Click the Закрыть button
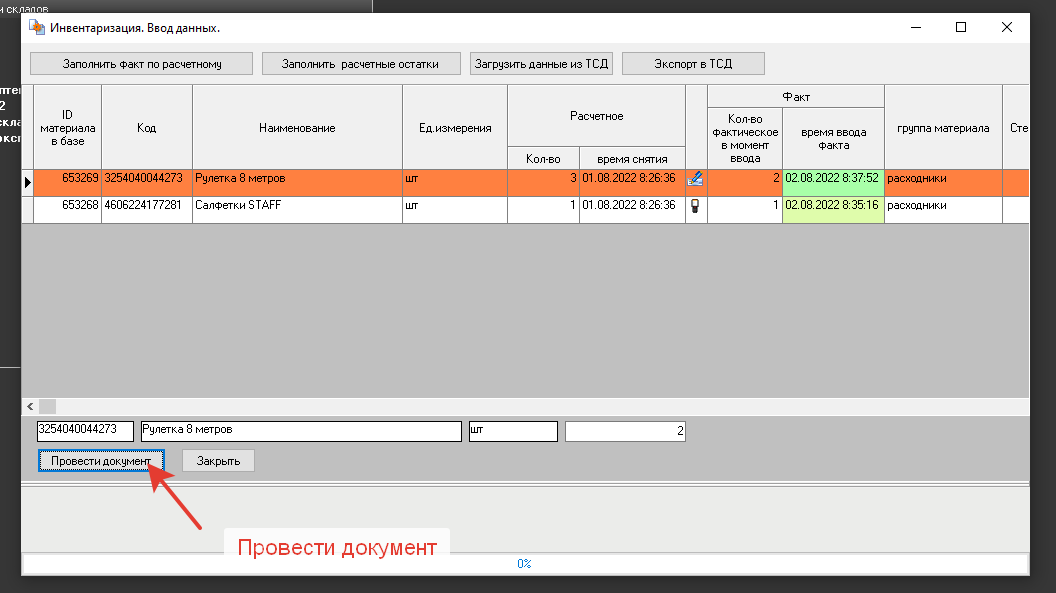The image size is (1056, 593). (218, 461)
